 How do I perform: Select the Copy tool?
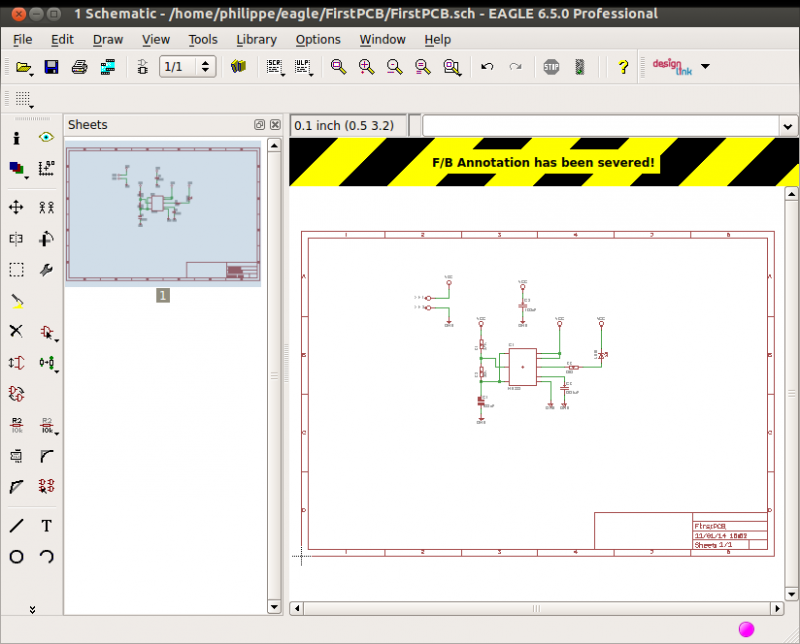pos(46,207)
